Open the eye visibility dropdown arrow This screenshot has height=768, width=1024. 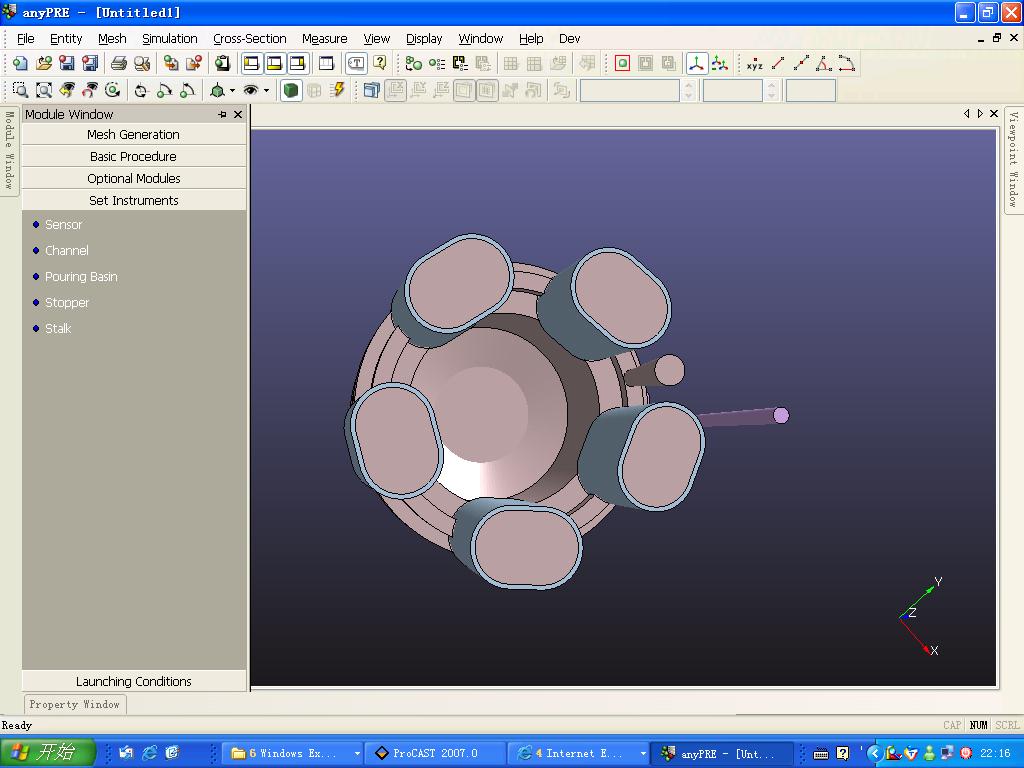click(x=266, y=91)
